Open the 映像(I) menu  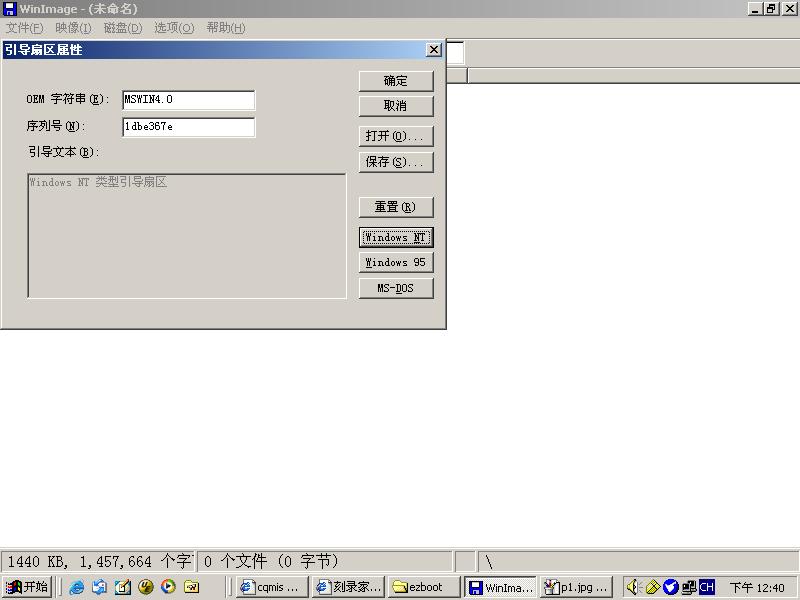(73, 28)
